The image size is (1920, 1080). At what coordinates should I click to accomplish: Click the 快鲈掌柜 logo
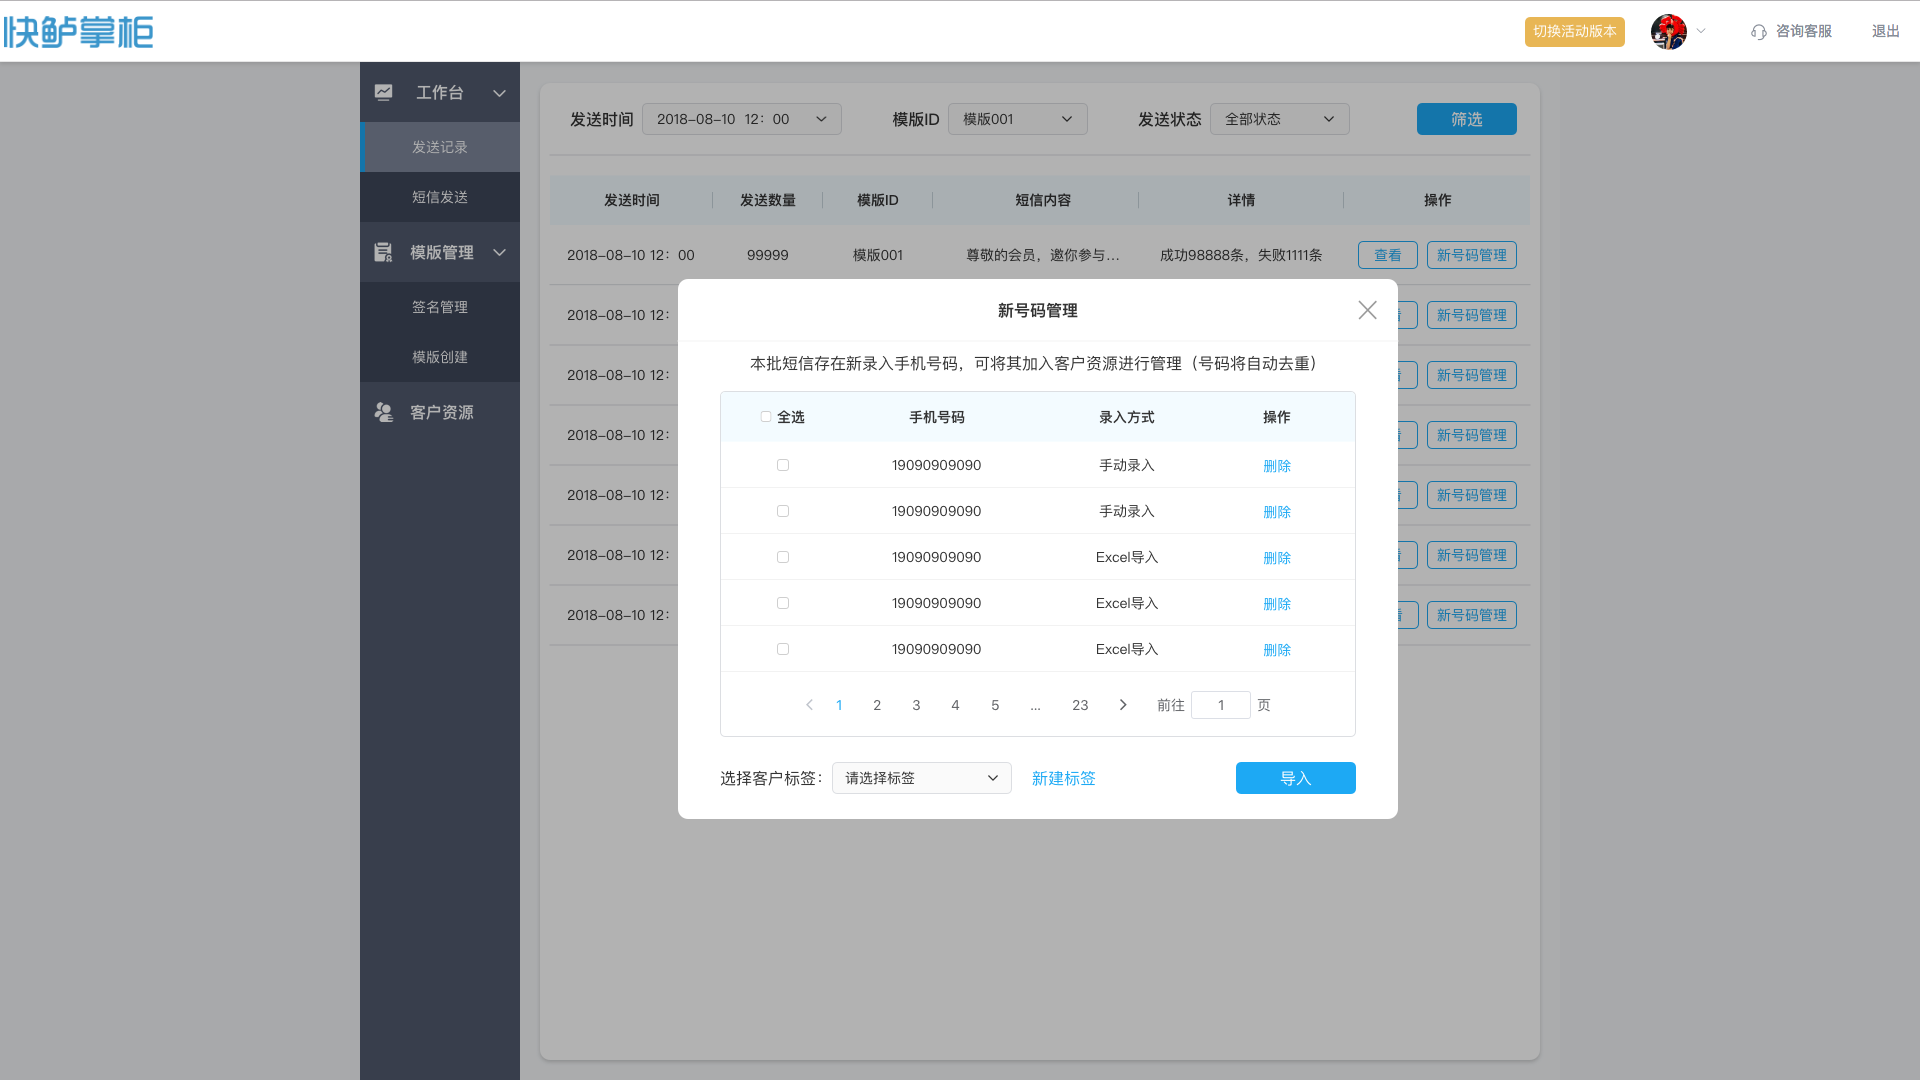coord(78,32)
